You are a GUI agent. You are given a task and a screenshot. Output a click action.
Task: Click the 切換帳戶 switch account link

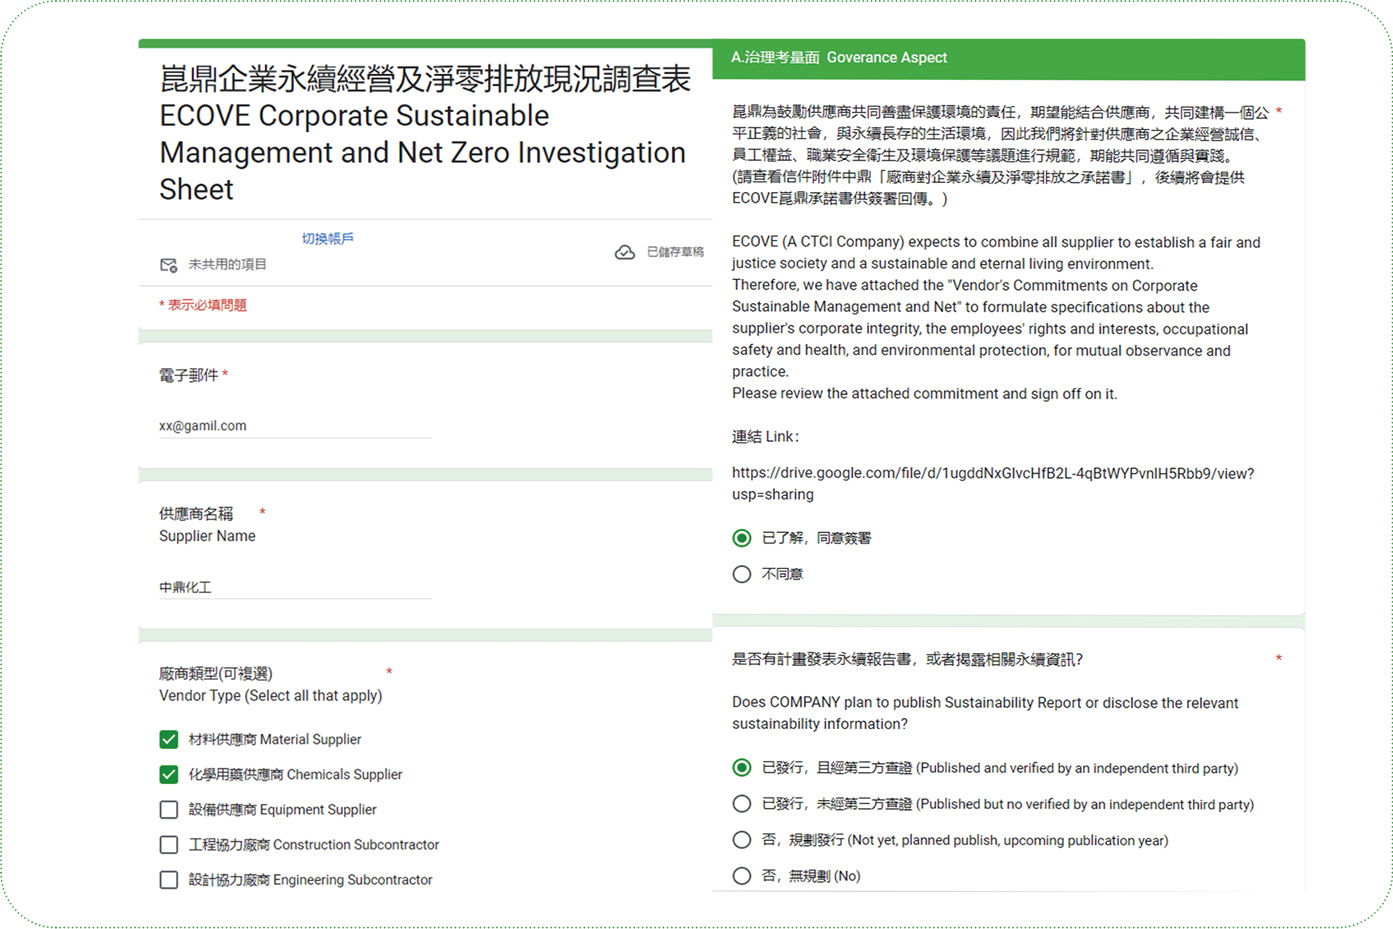[328, 238]
